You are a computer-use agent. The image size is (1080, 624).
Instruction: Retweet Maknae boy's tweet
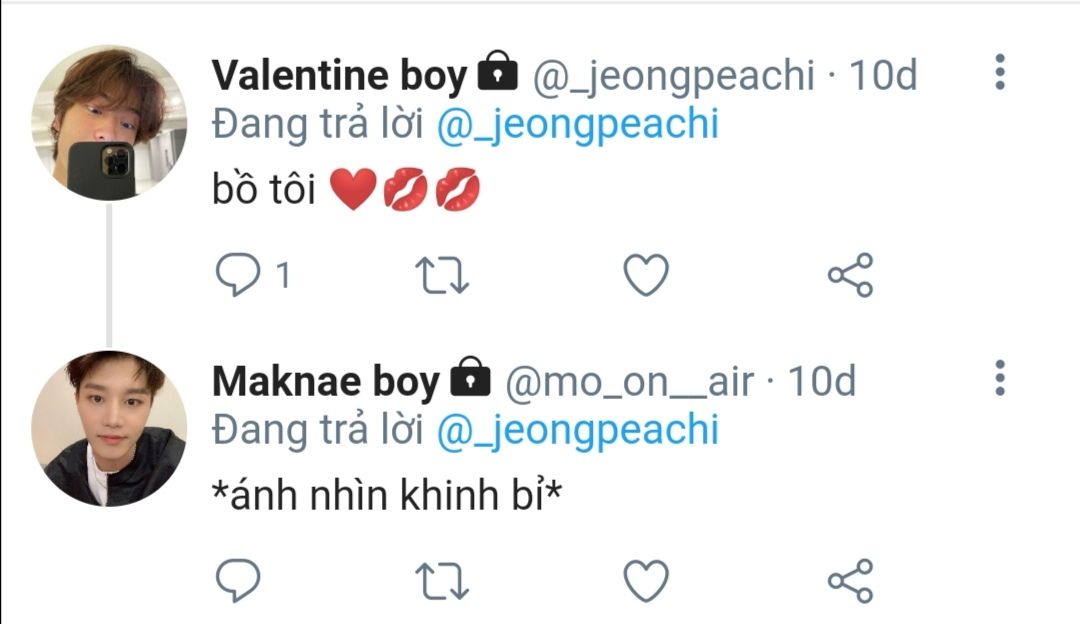(441, 581)
